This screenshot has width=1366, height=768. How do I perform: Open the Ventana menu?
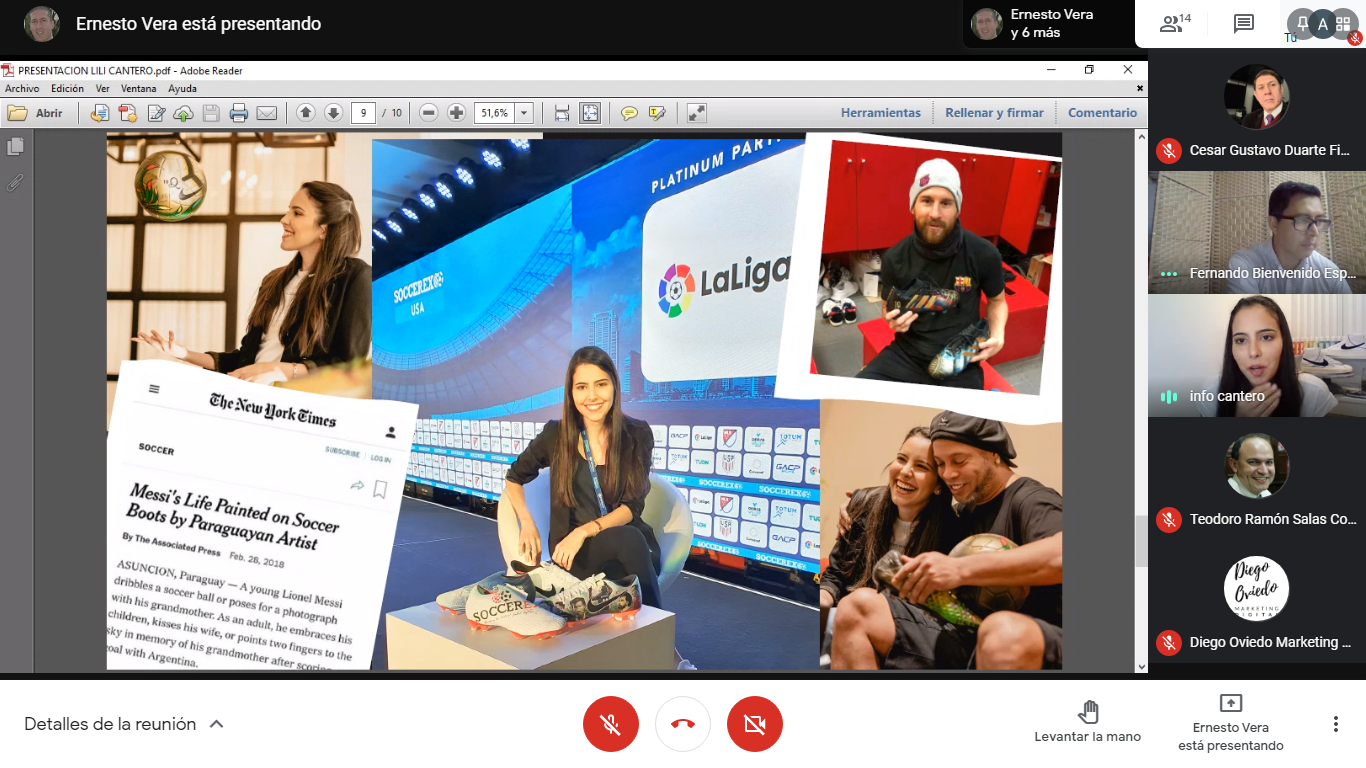coord(138,88)
